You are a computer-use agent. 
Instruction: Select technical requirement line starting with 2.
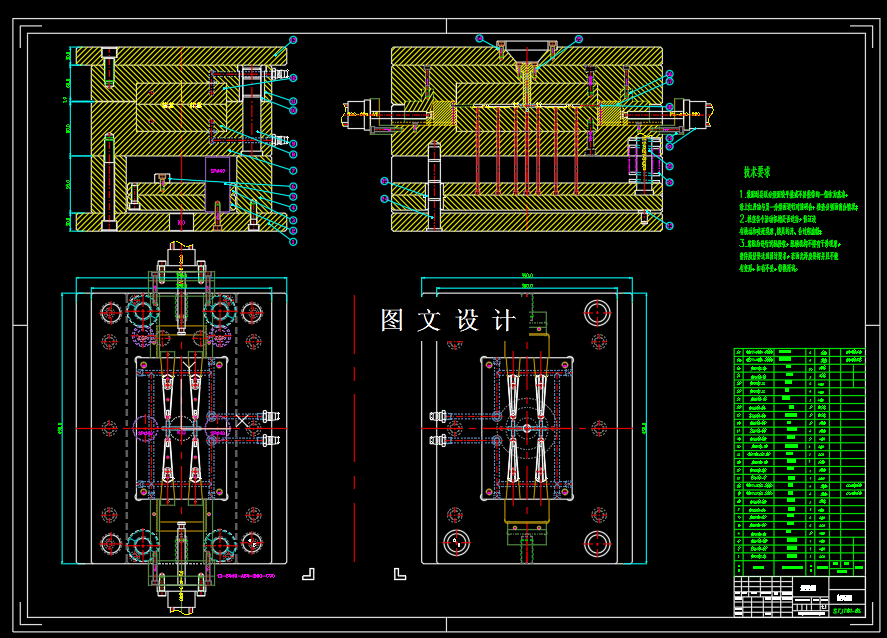pyautogui.click(x=777, y=219)
